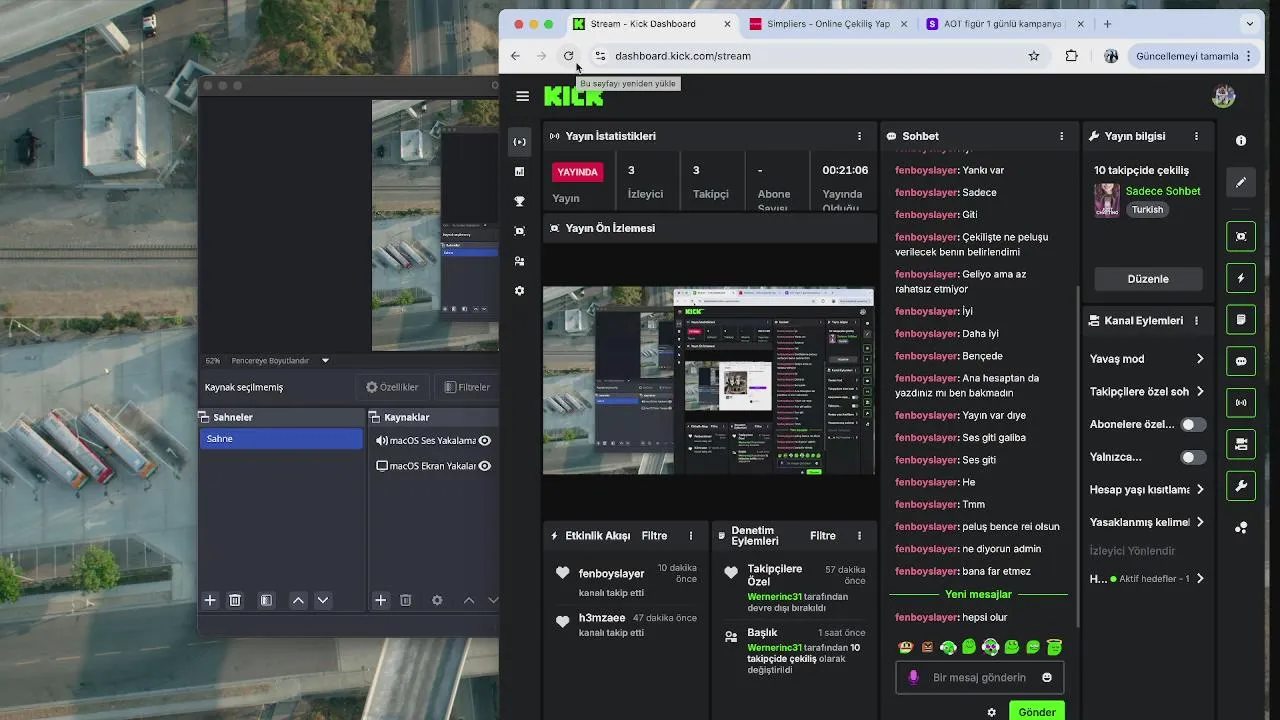Open Kanal Eylemleri panel options menu
This screenshot has width=1280, height=720.
(1196, 321)
